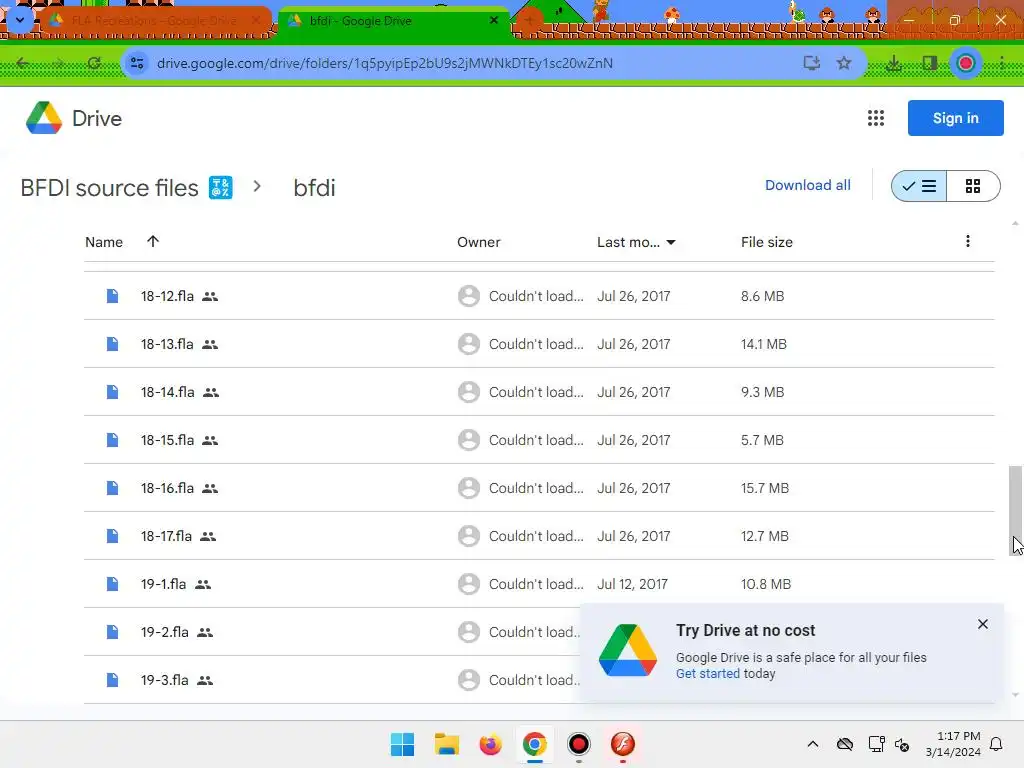Open Chrome's three-dot menu
The height and width of the screenshot is (768, 1024).
1002,63
